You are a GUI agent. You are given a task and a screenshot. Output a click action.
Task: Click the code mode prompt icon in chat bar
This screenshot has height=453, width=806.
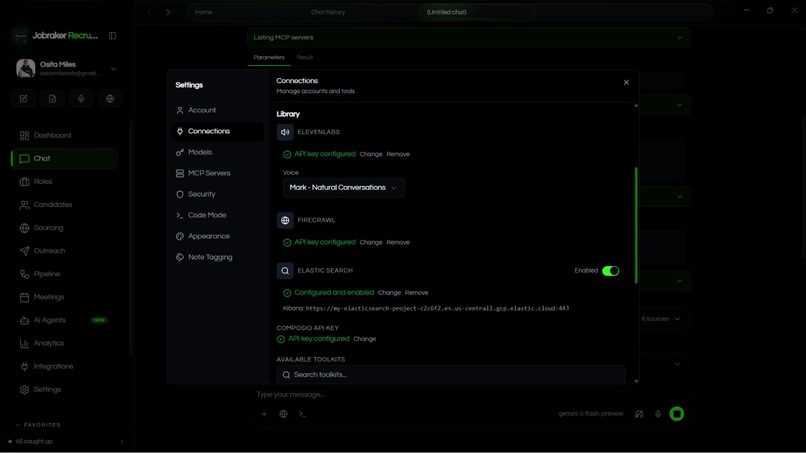[302, 414]
